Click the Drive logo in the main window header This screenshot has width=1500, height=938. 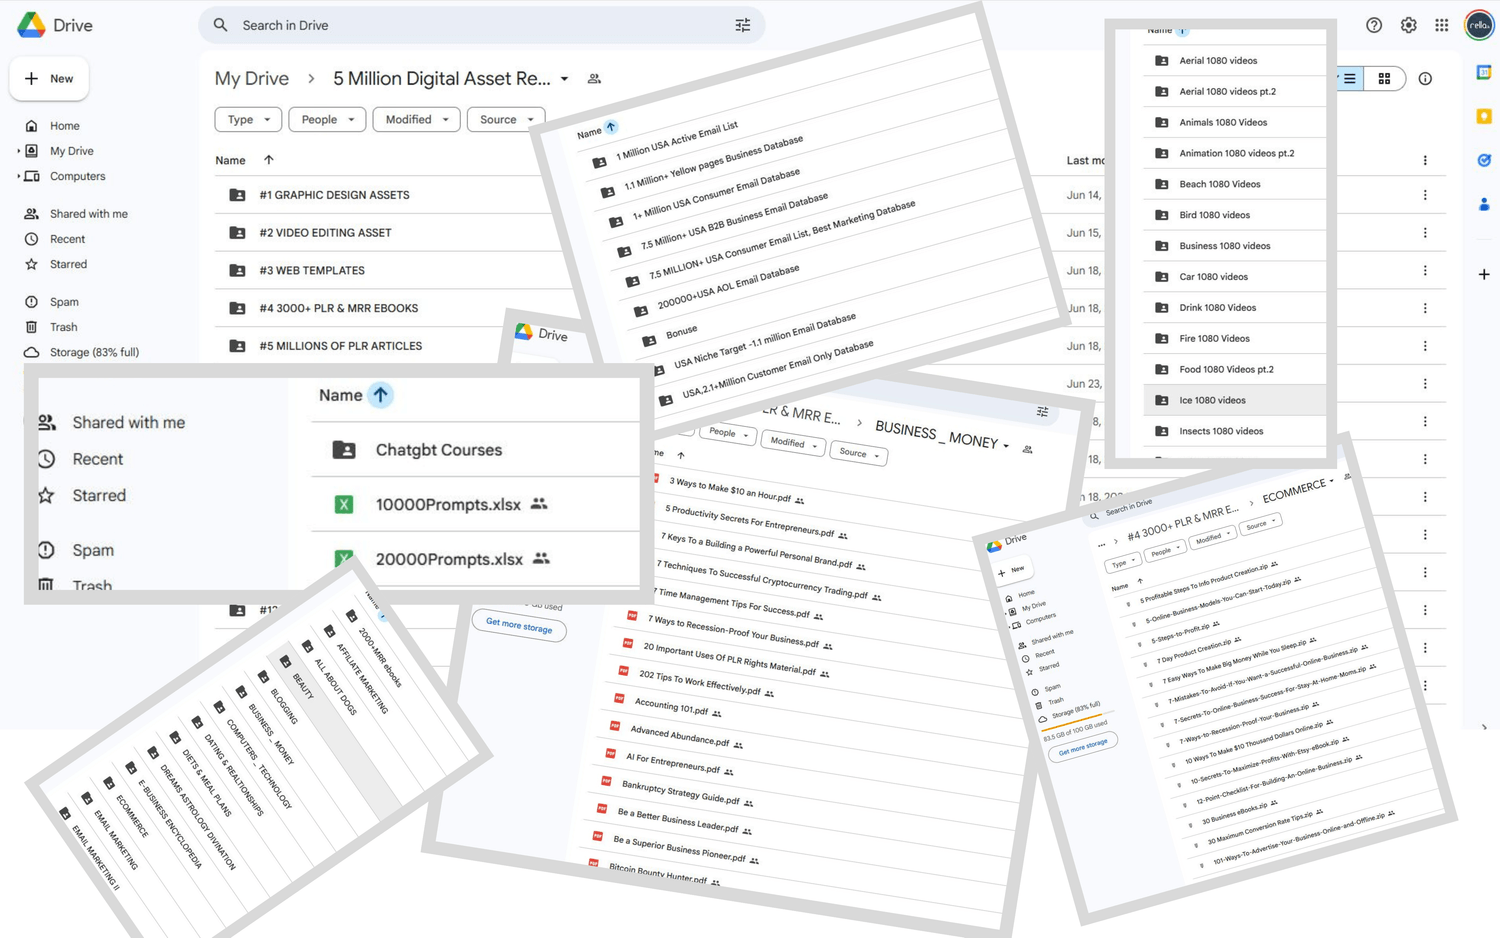coord(31,25)
